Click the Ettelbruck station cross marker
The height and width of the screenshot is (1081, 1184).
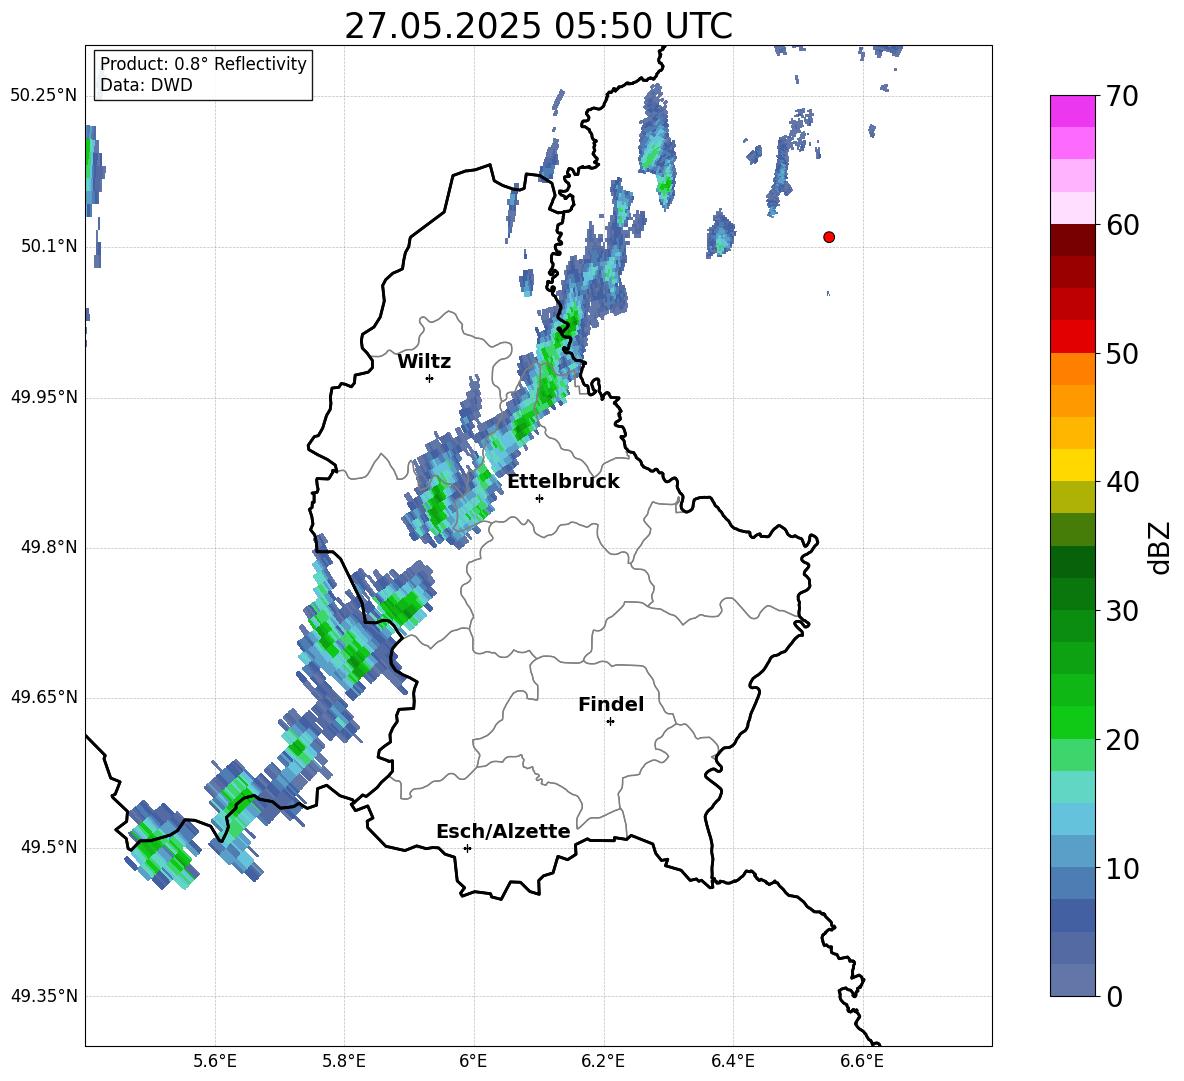(x=539, y=498)
